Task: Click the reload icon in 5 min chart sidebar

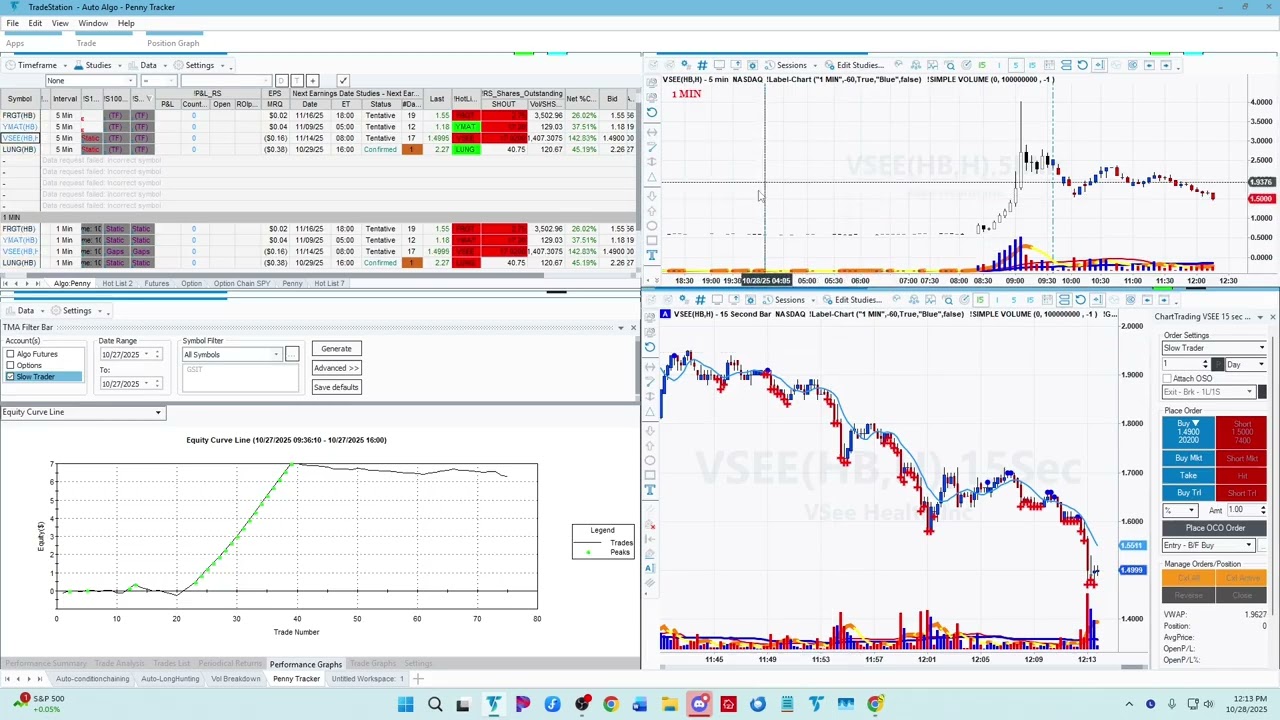Action: 652,112
